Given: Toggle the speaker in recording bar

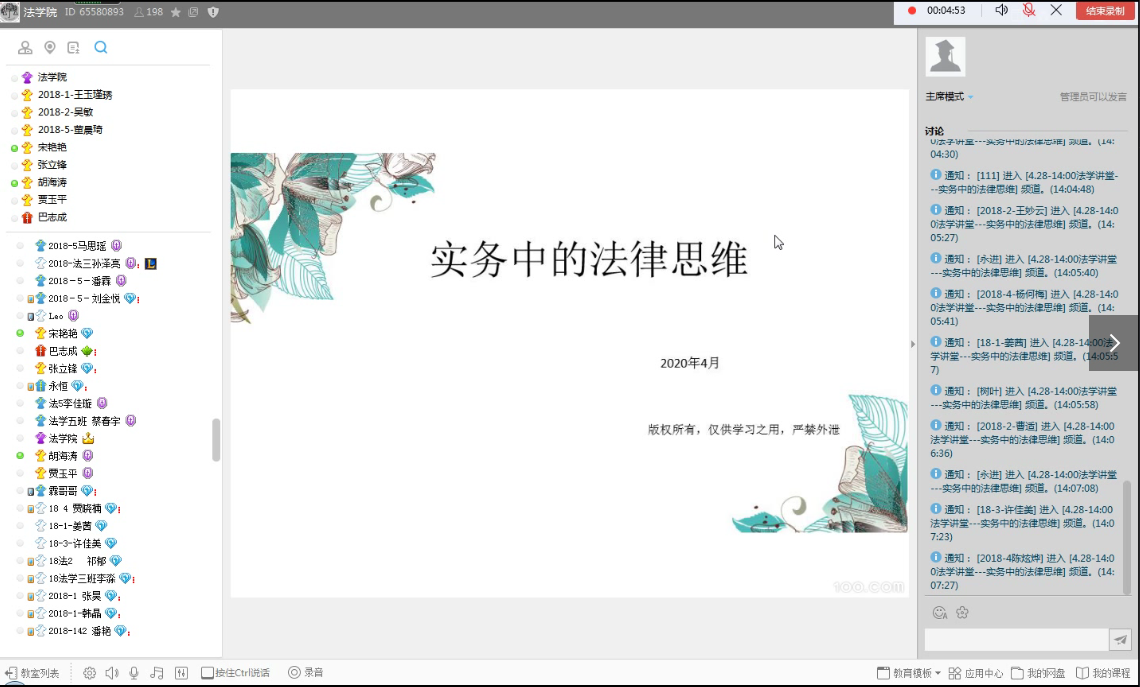Looking at the screenshot, I should tap(1002, 10).
